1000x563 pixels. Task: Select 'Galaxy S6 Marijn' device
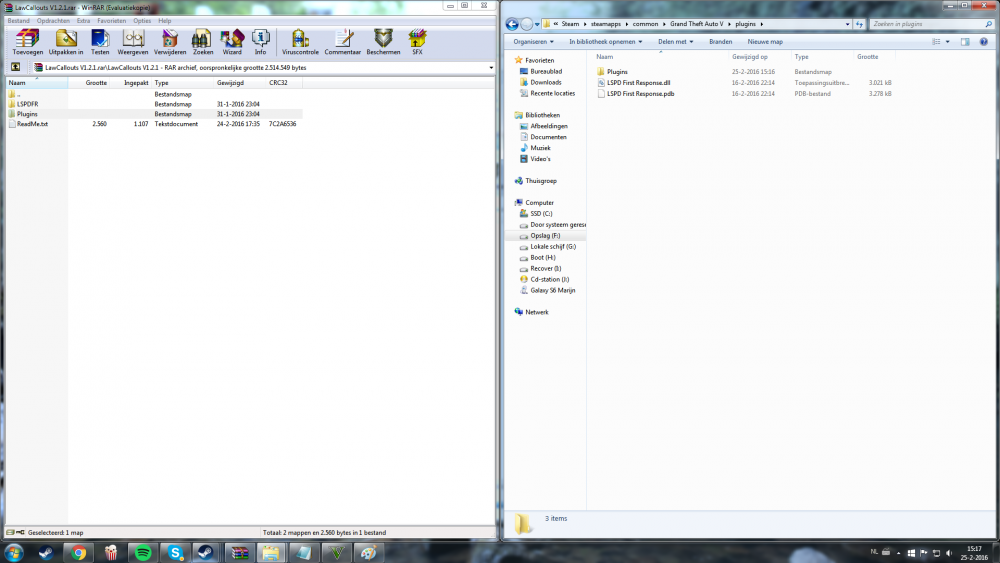(x=552, y=290)
